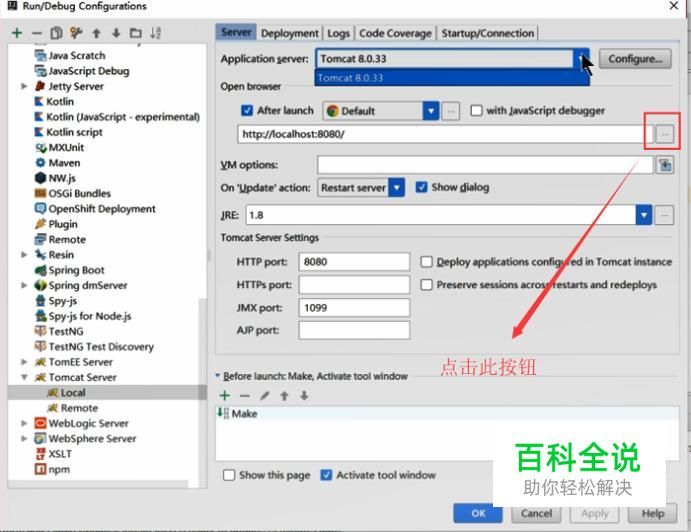
Task: Toggle the After launch checkbox
Action: [247, 111]
